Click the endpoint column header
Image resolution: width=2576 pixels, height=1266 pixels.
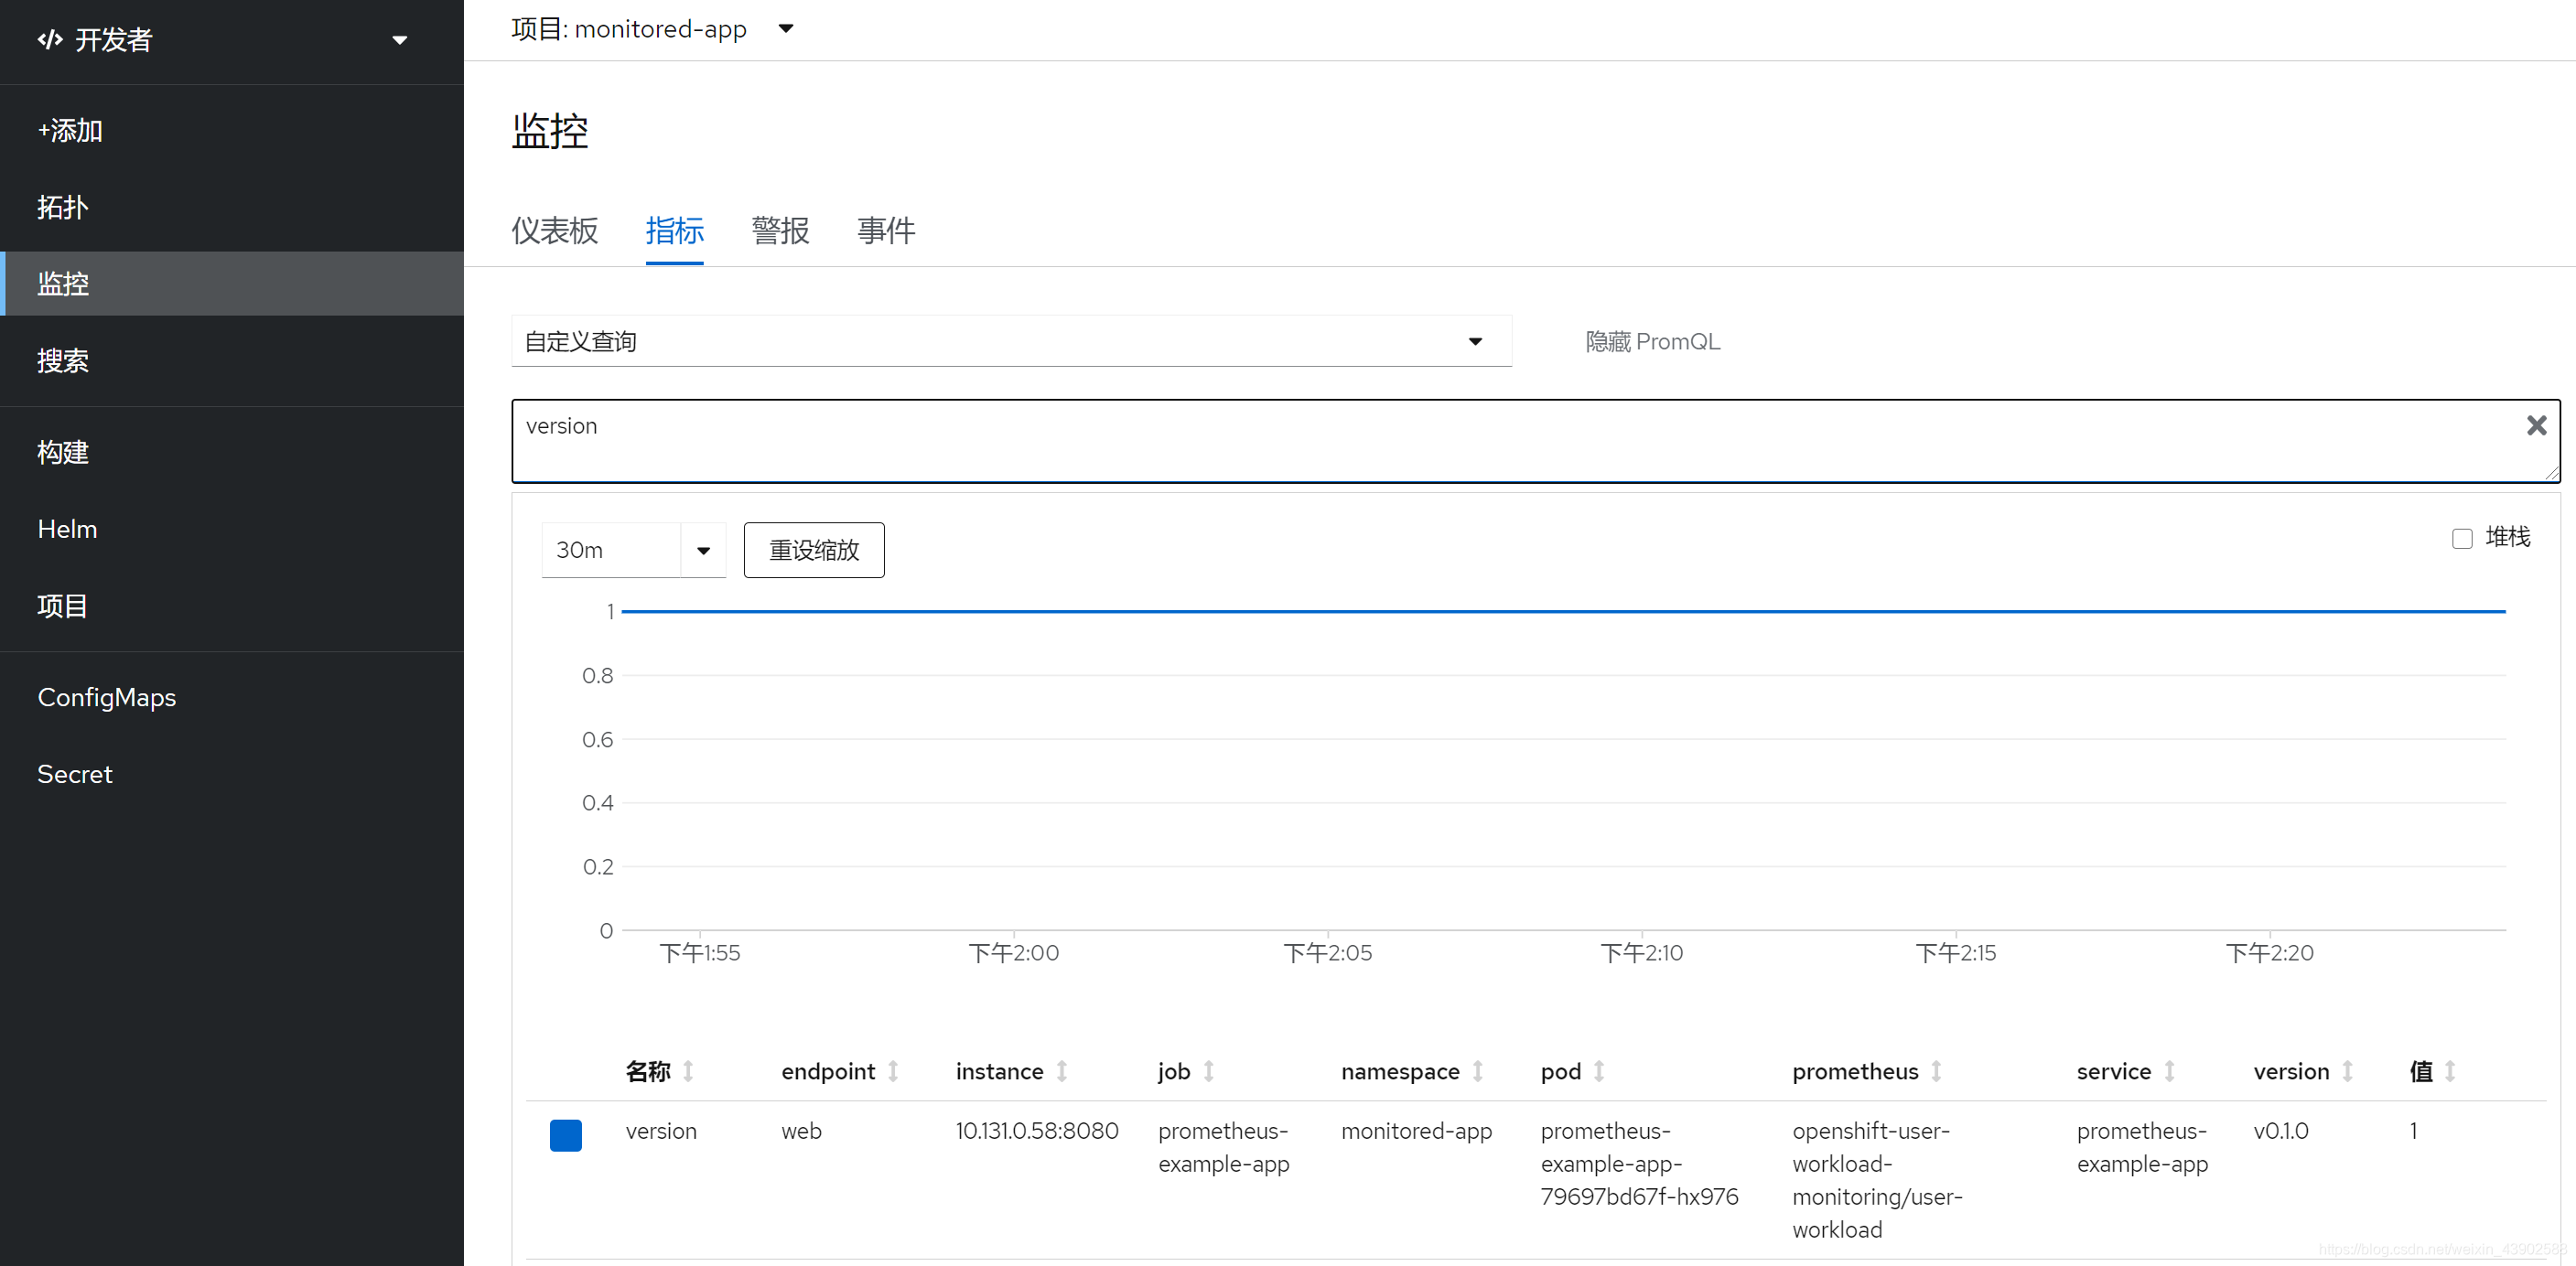point(828,1072)
